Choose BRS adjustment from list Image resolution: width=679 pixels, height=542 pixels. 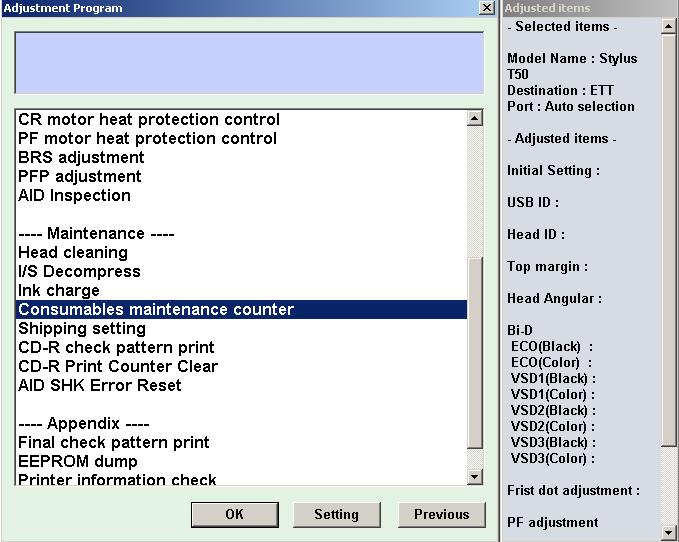tap(81, 158)
